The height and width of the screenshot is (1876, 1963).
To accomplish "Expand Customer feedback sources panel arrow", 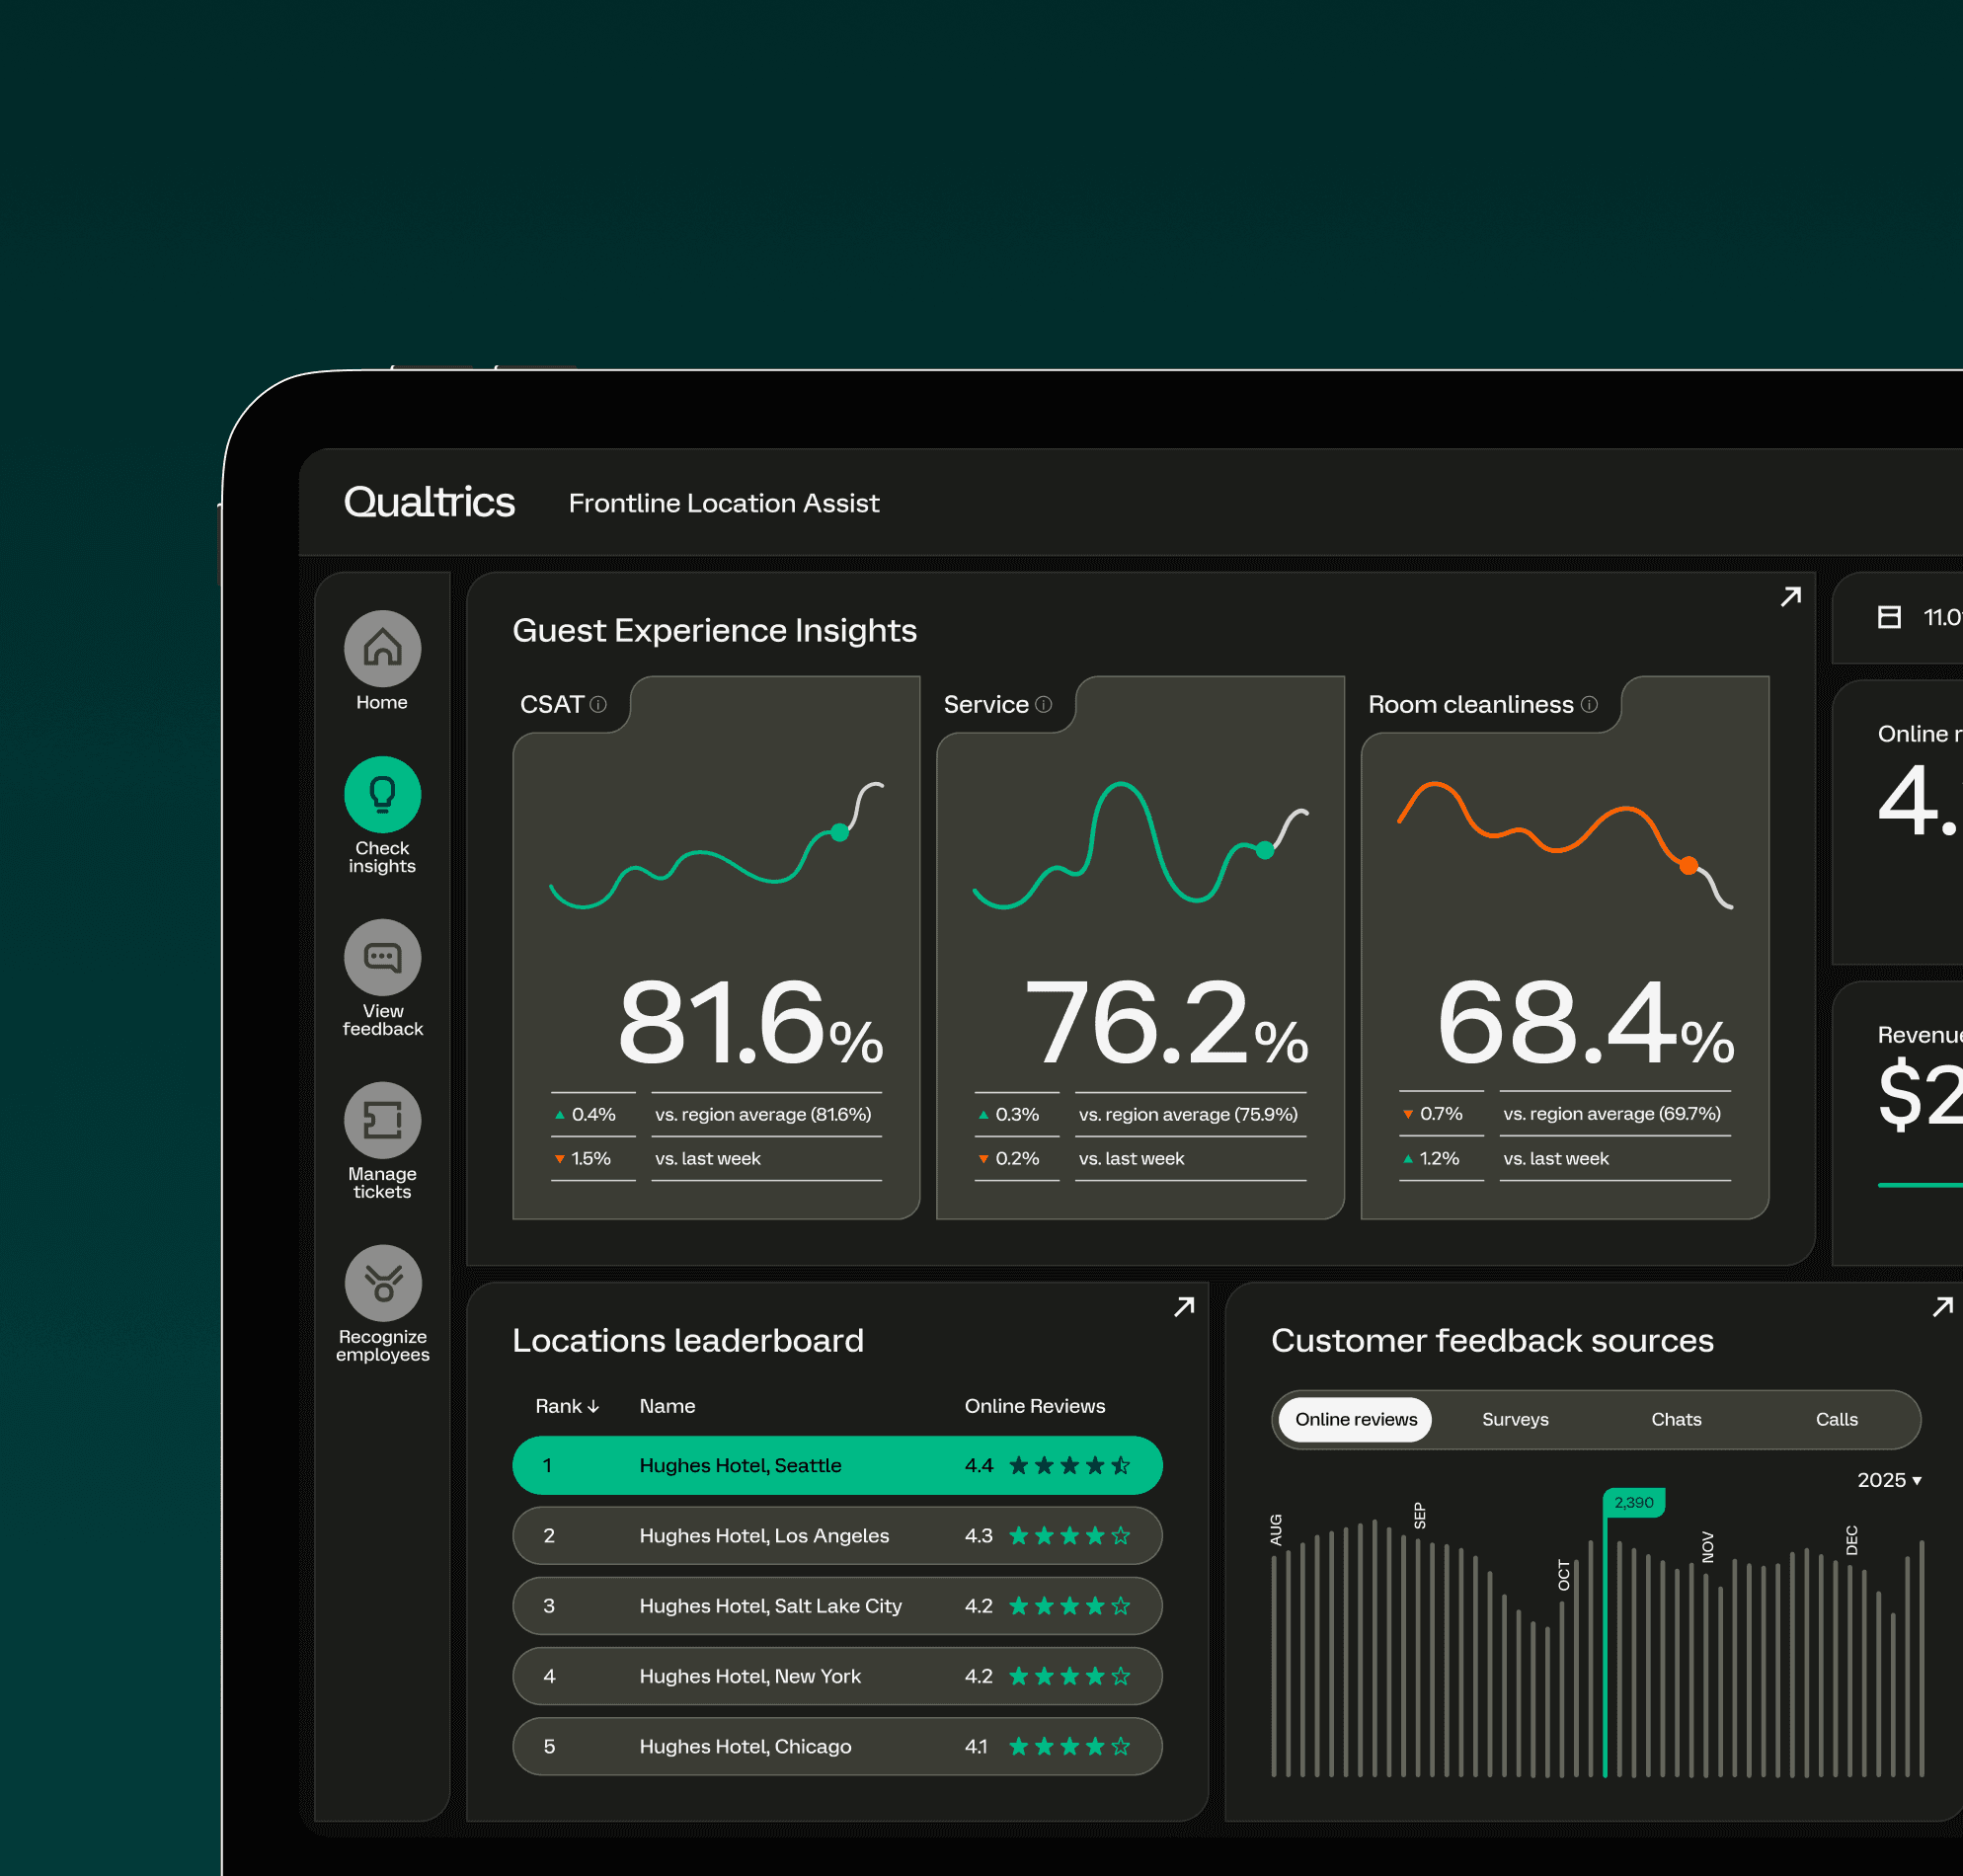I will click(1942, 1307).
